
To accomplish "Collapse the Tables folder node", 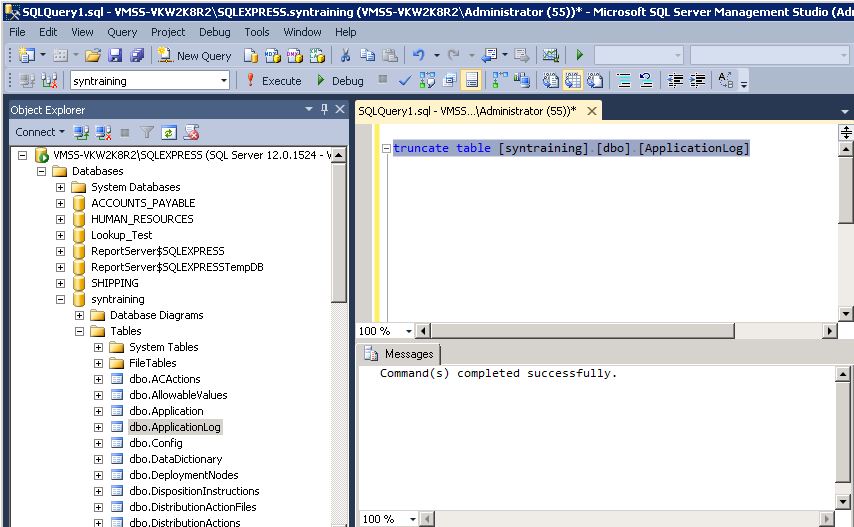I will [x=80, y=331].
